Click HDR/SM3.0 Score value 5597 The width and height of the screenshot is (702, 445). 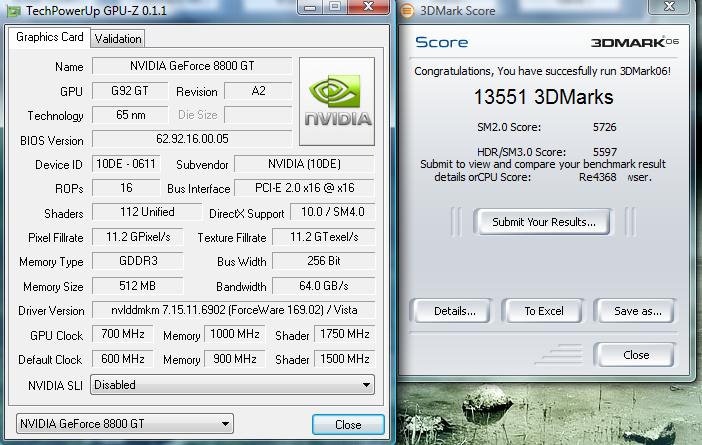(x=604, y=152)
